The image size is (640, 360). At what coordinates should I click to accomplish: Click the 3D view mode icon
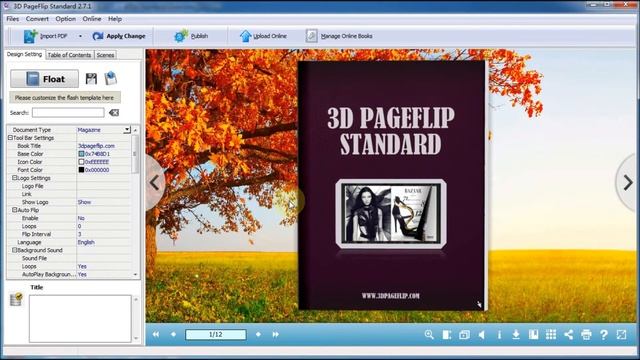tap(464, 335)
